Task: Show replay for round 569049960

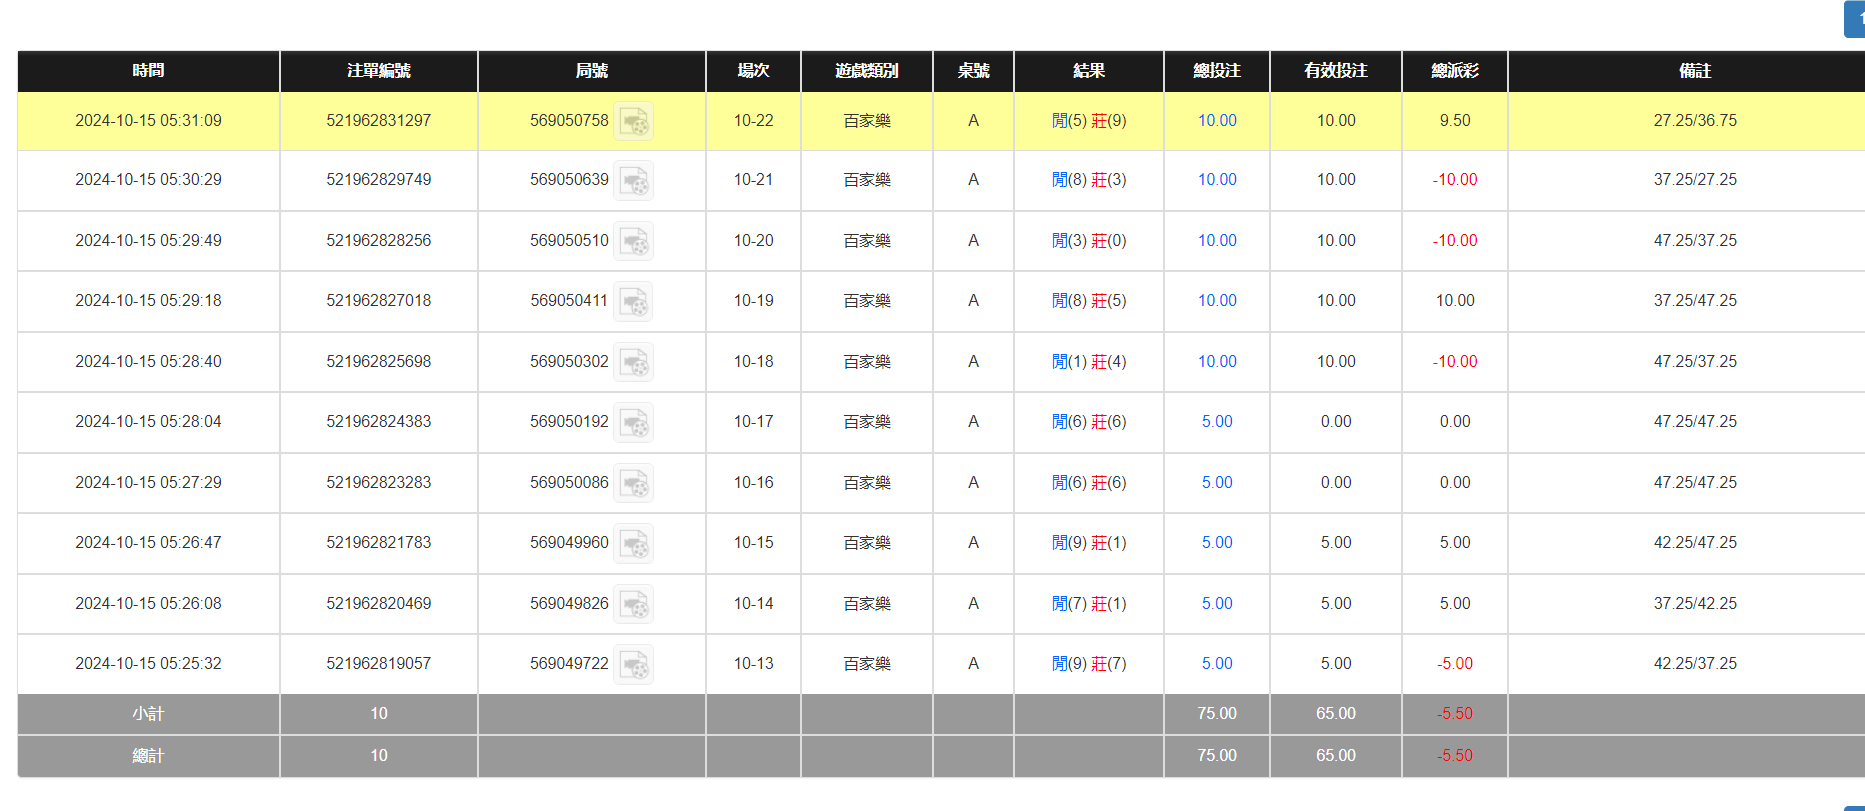Action: pos(633,544)
